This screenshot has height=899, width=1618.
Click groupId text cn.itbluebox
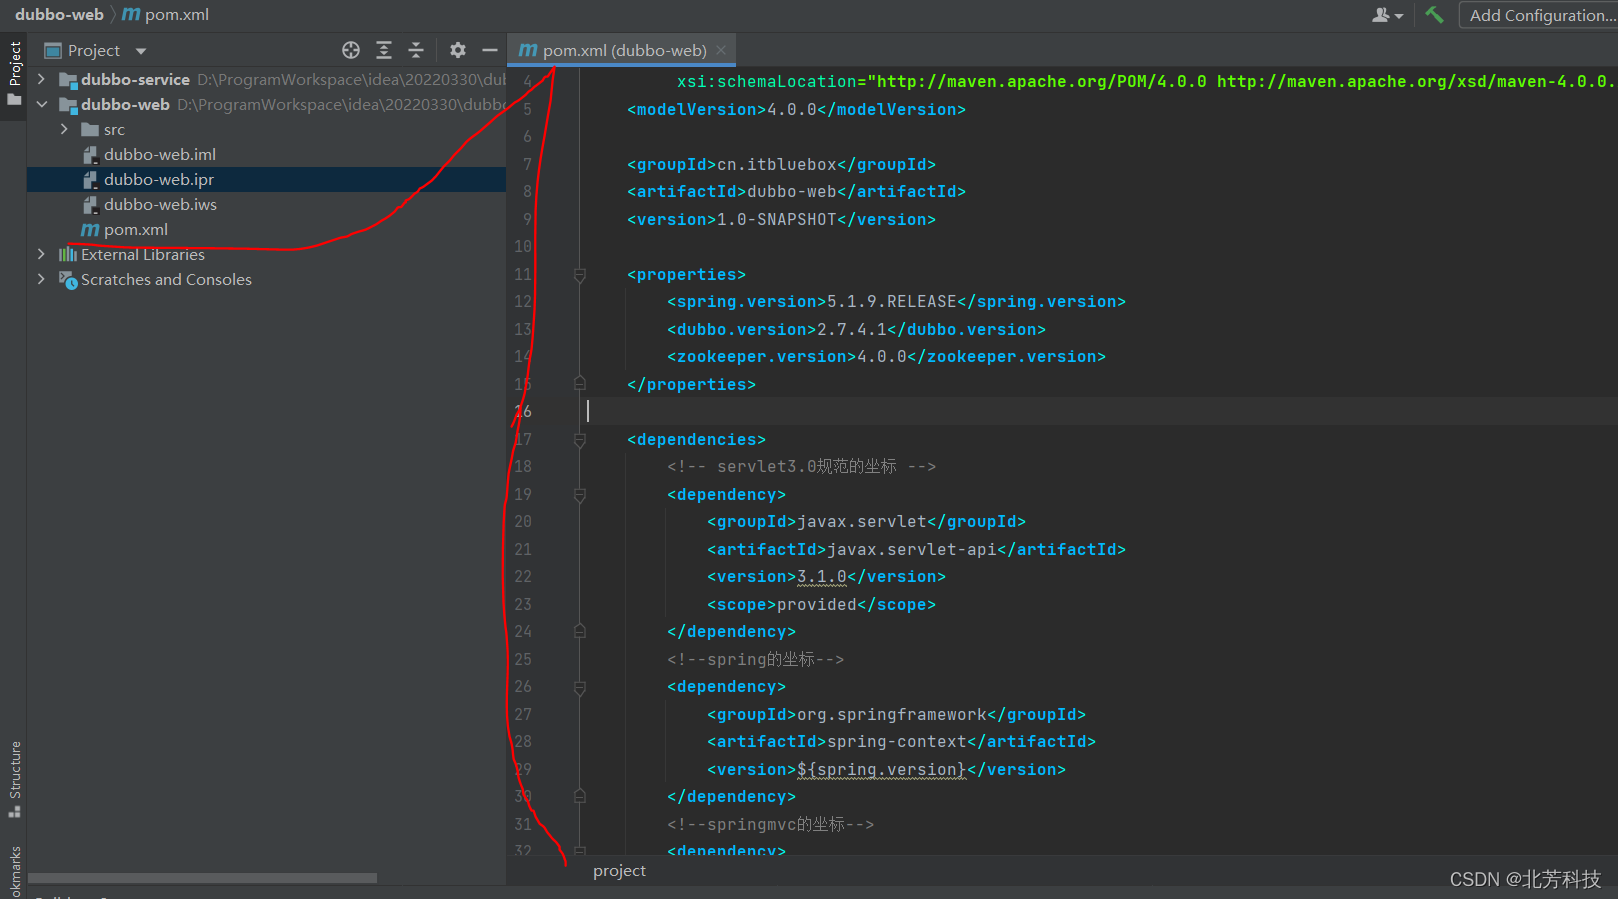point(776,165)
